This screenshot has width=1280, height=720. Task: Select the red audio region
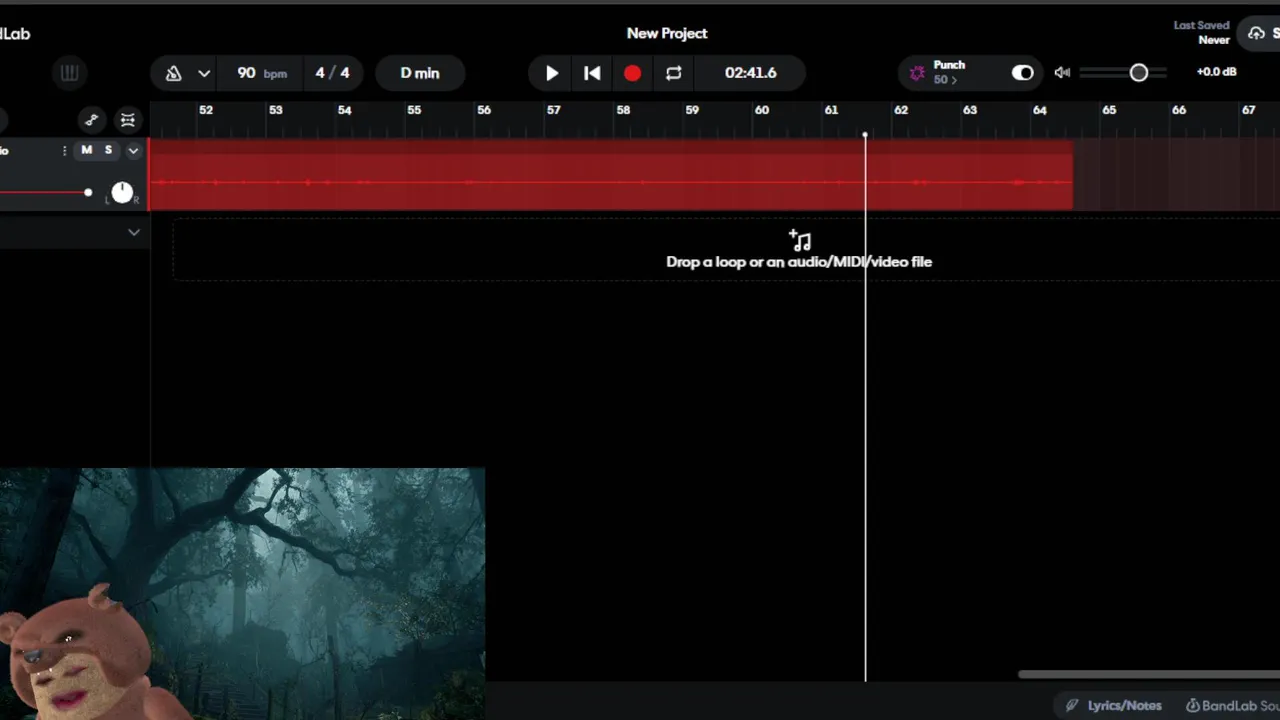click(x=610, y=175)
